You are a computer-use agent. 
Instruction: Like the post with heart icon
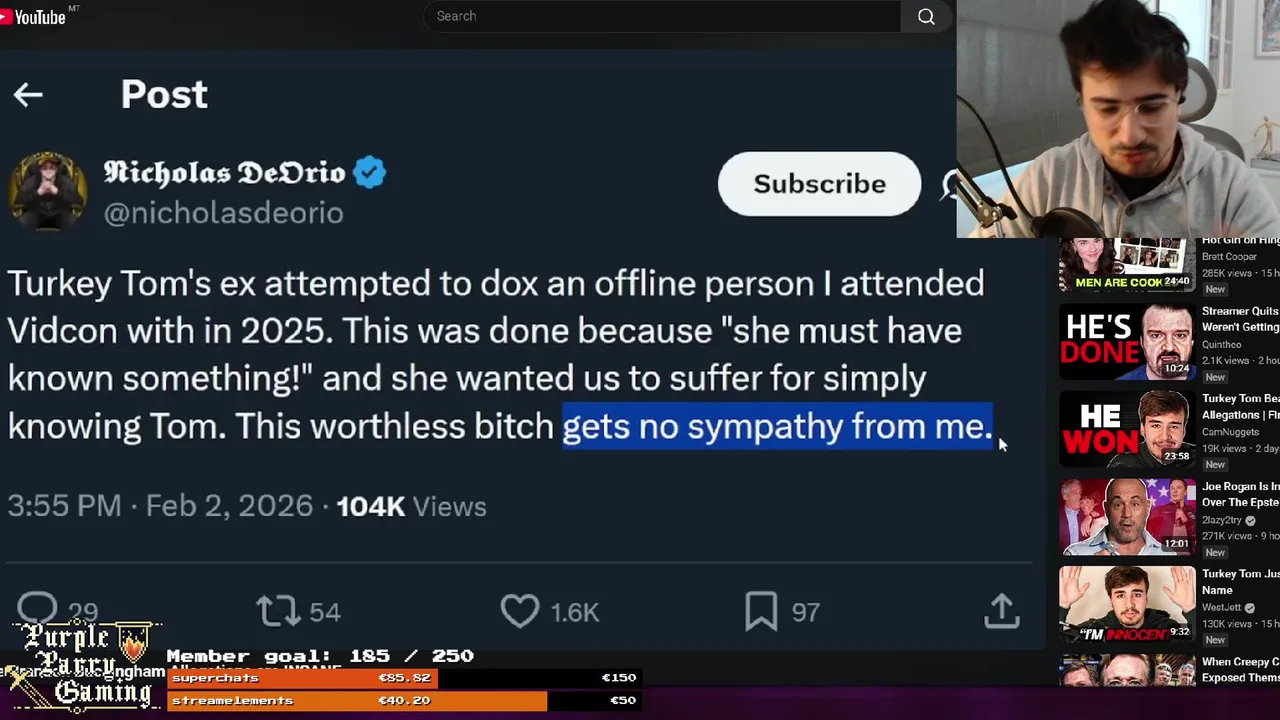pyautogui.click(x=520, y=611)
